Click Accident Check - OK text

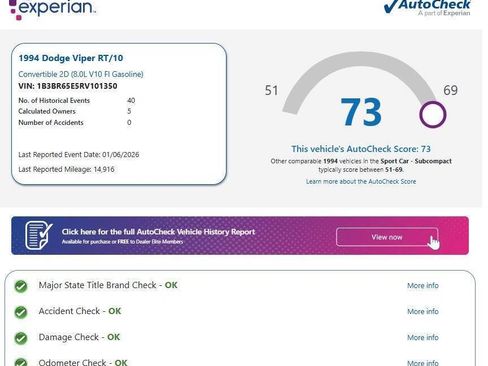80,311
